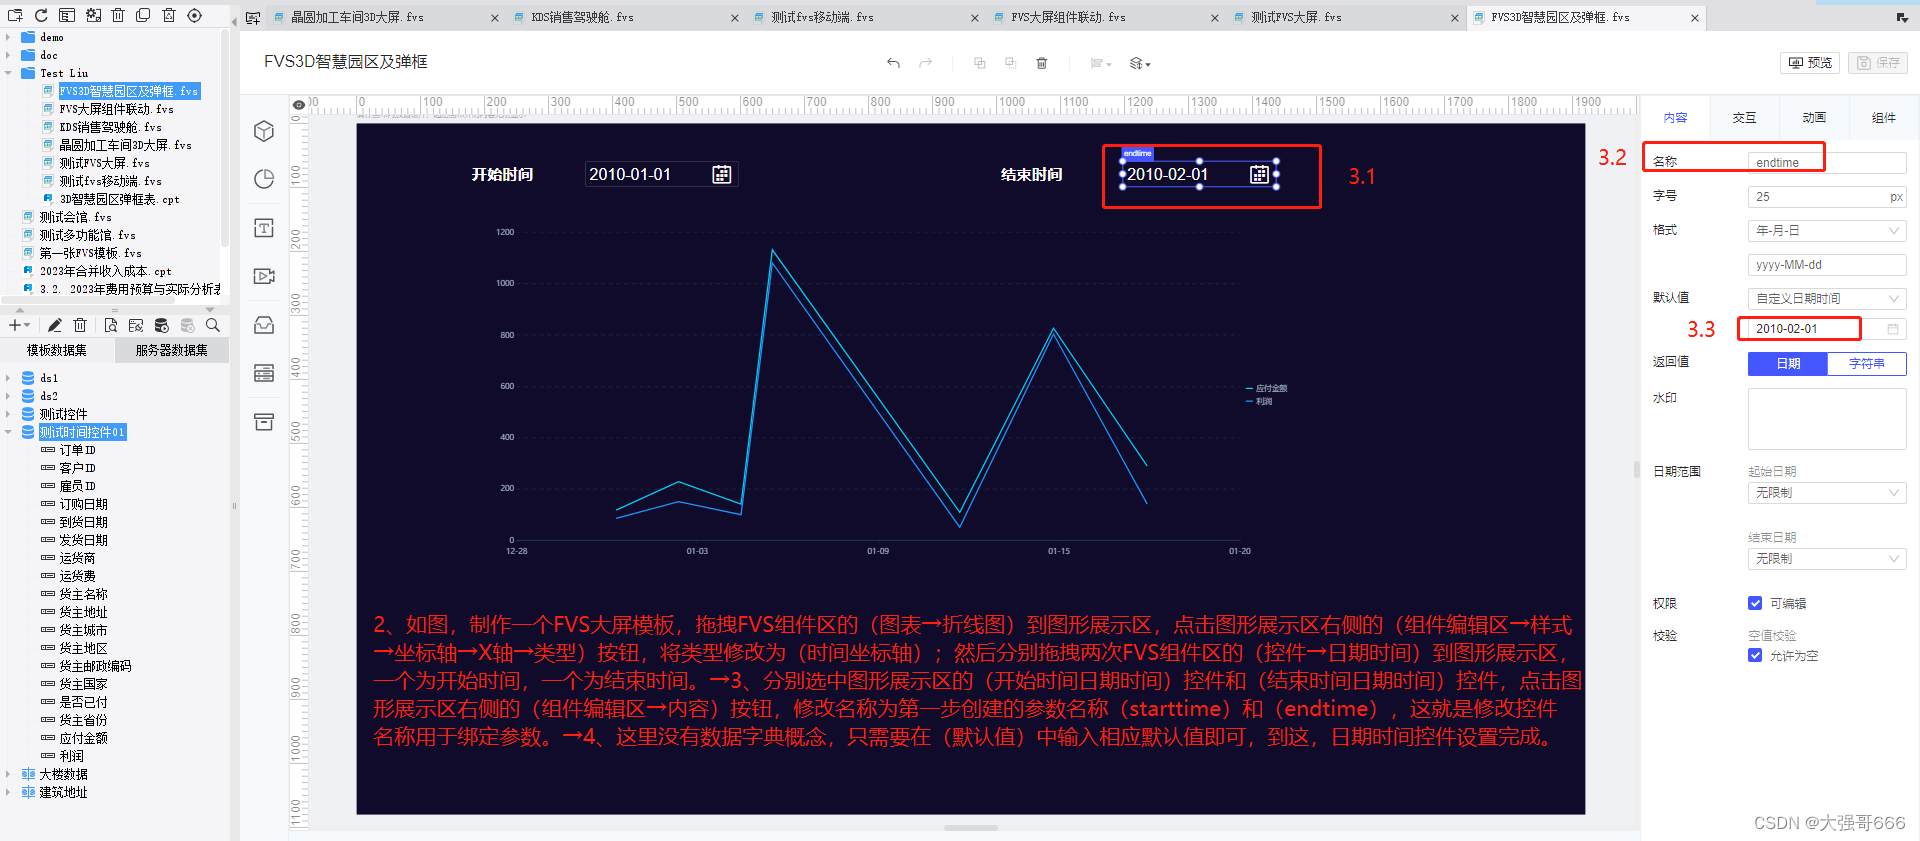Delete the selected file using top trash icon

coord(118,15)
